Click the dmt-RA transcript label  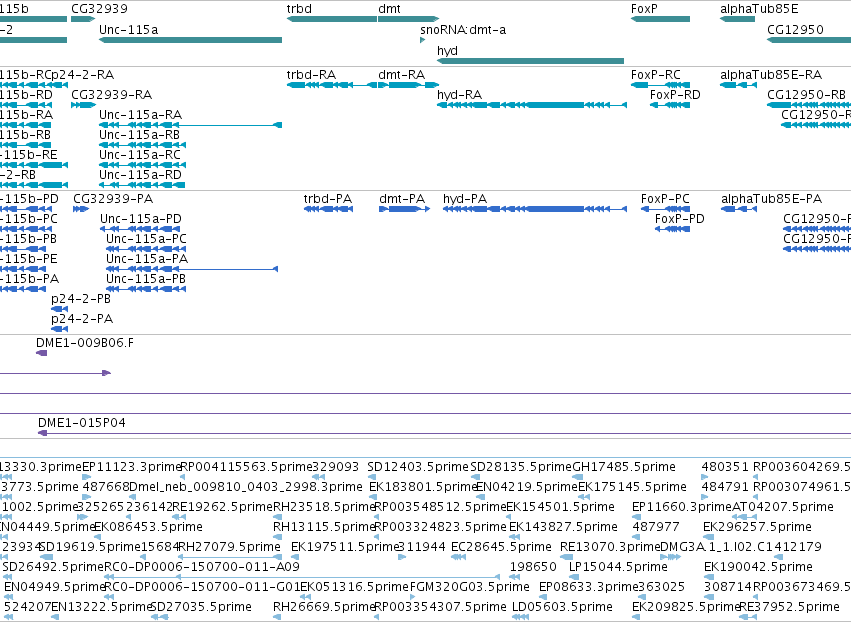tap(401, 75)
